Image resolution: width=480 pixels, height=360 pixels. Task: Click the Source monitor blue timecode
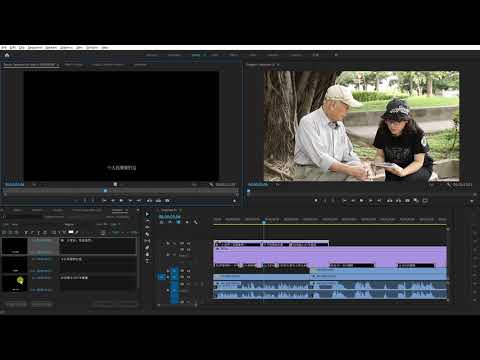[15, 184]
